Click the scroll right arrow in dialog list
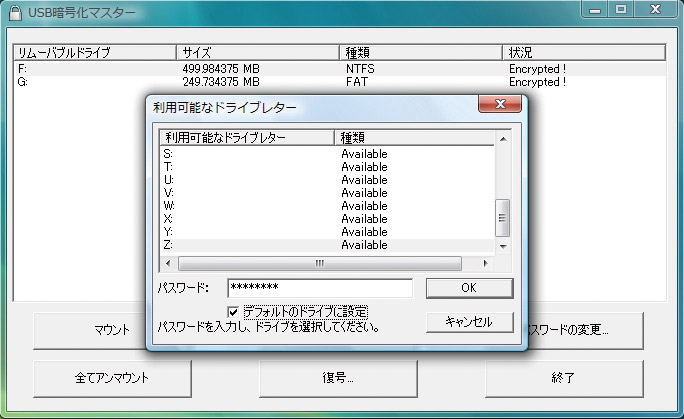The height and width of the screenshot is (419, 684). [486, 263]
